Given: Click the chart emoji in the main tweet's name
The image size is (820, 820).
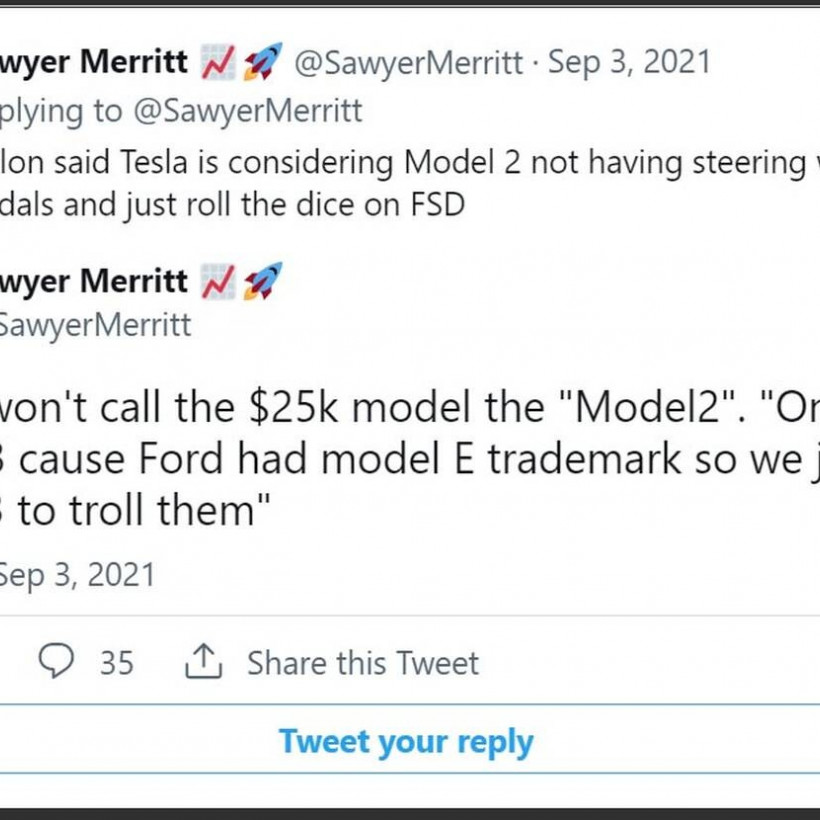Looking at the screenshot, I should (218, 283).
